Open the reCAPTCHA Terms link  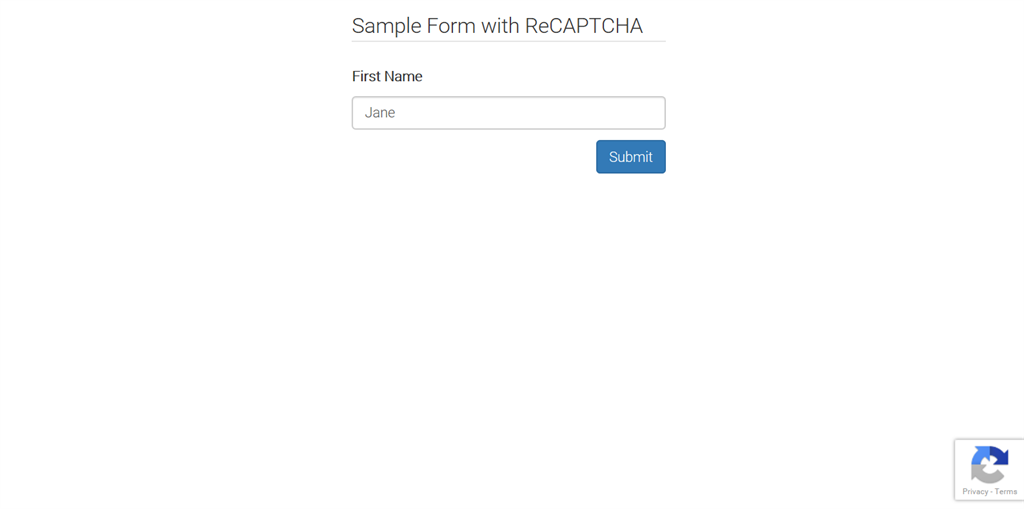click(x=1006, y=492)
